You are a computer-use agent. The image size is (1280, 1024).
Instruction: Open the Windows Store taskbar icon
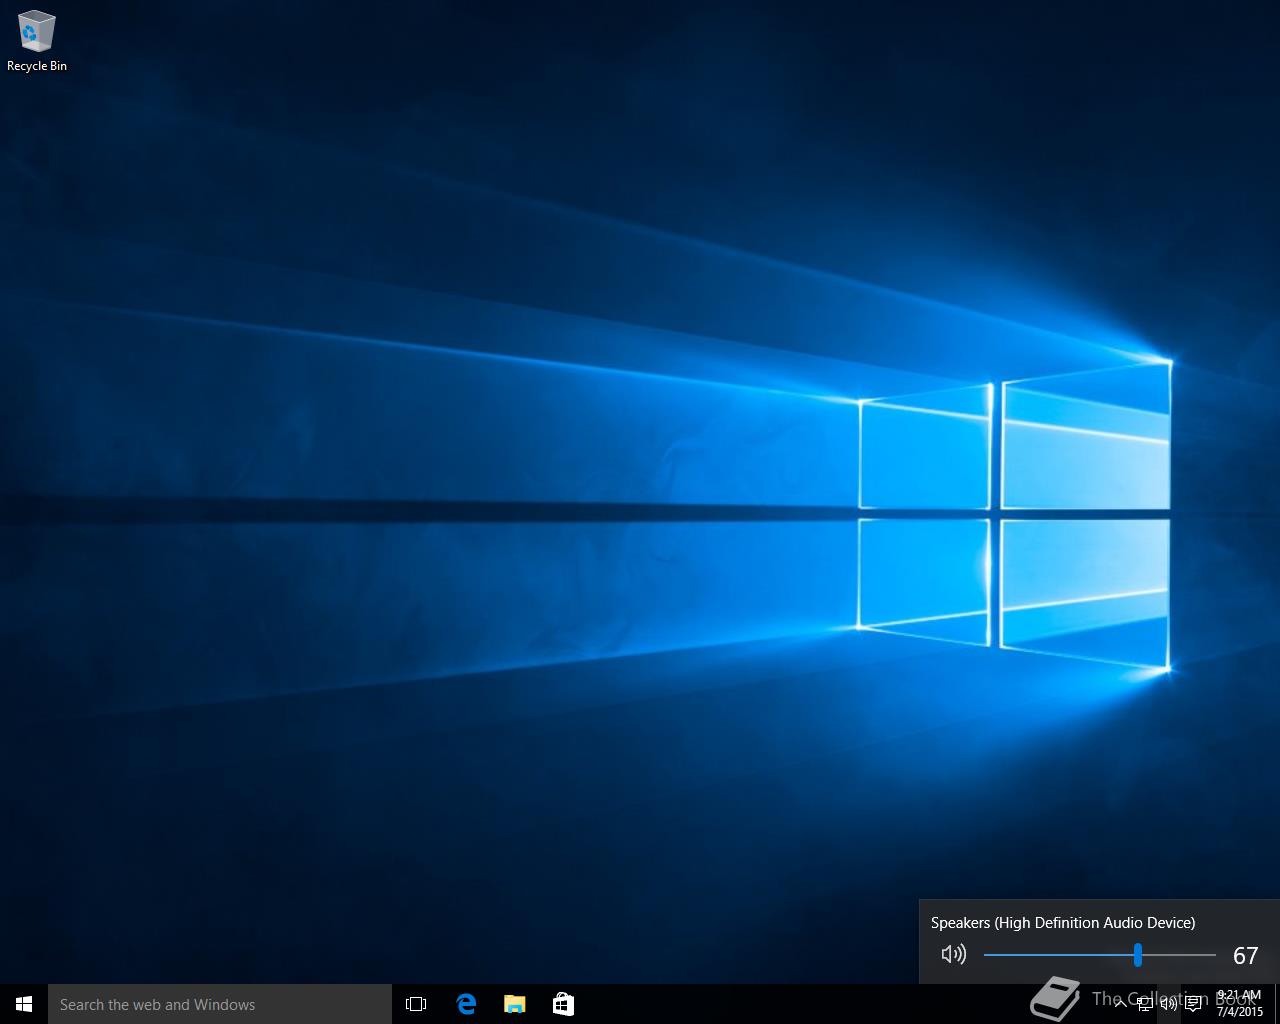(x=563, y=1004)
